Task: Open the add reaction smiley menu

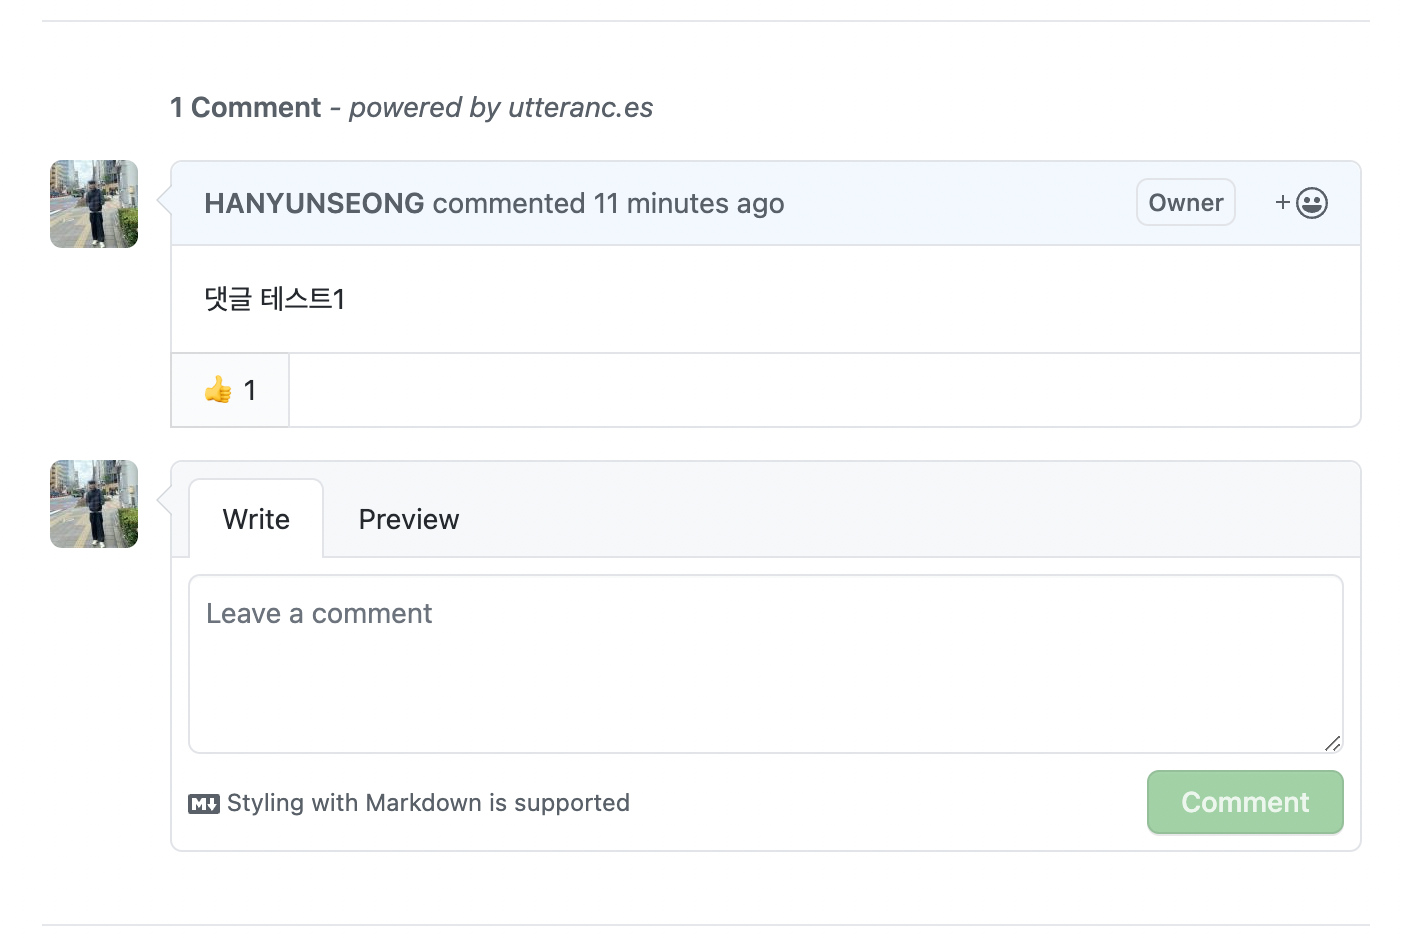Action: click(1302, 203)
